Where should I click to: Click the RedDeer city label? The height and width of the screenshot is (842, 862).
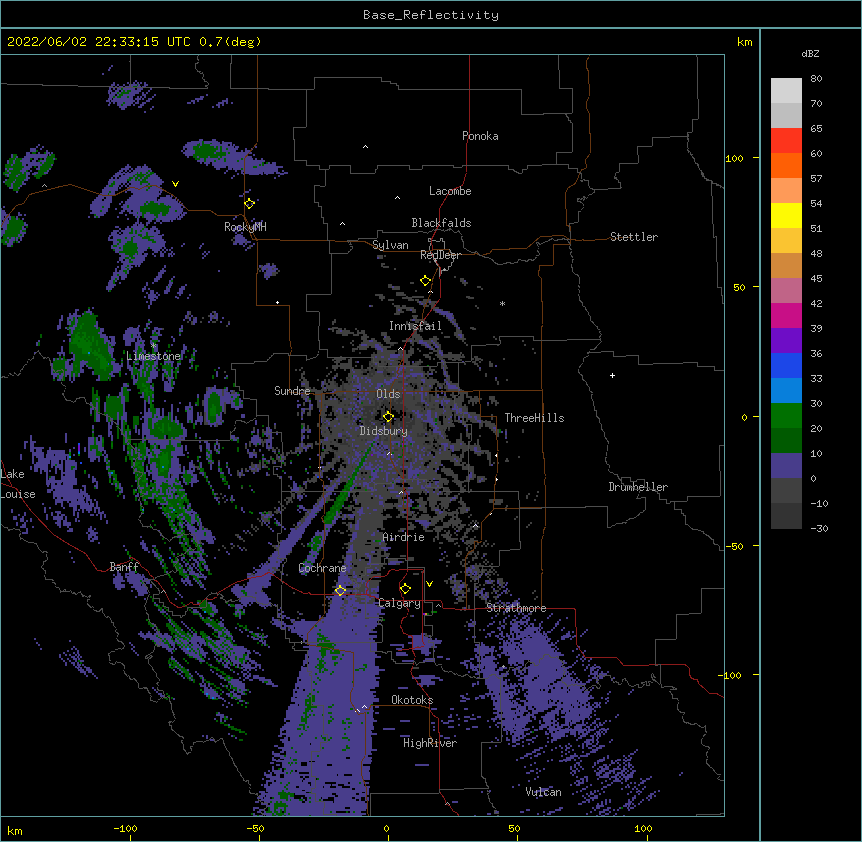tap(440, 255)
